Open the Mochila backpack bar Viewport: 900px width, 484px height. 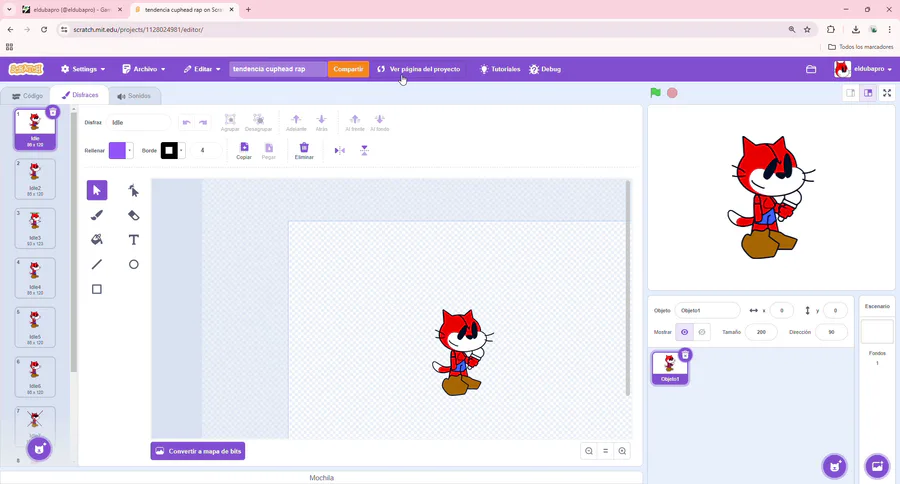321,478
